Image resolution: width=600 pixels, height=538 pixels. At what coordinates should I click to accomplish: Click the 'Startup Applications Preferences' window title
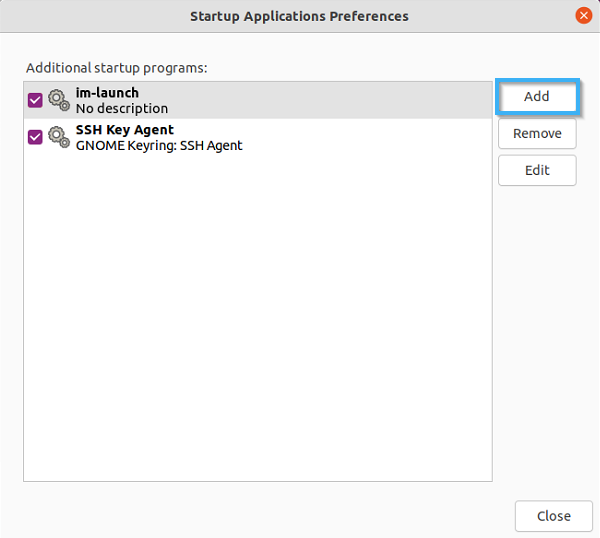coord(299,16)
